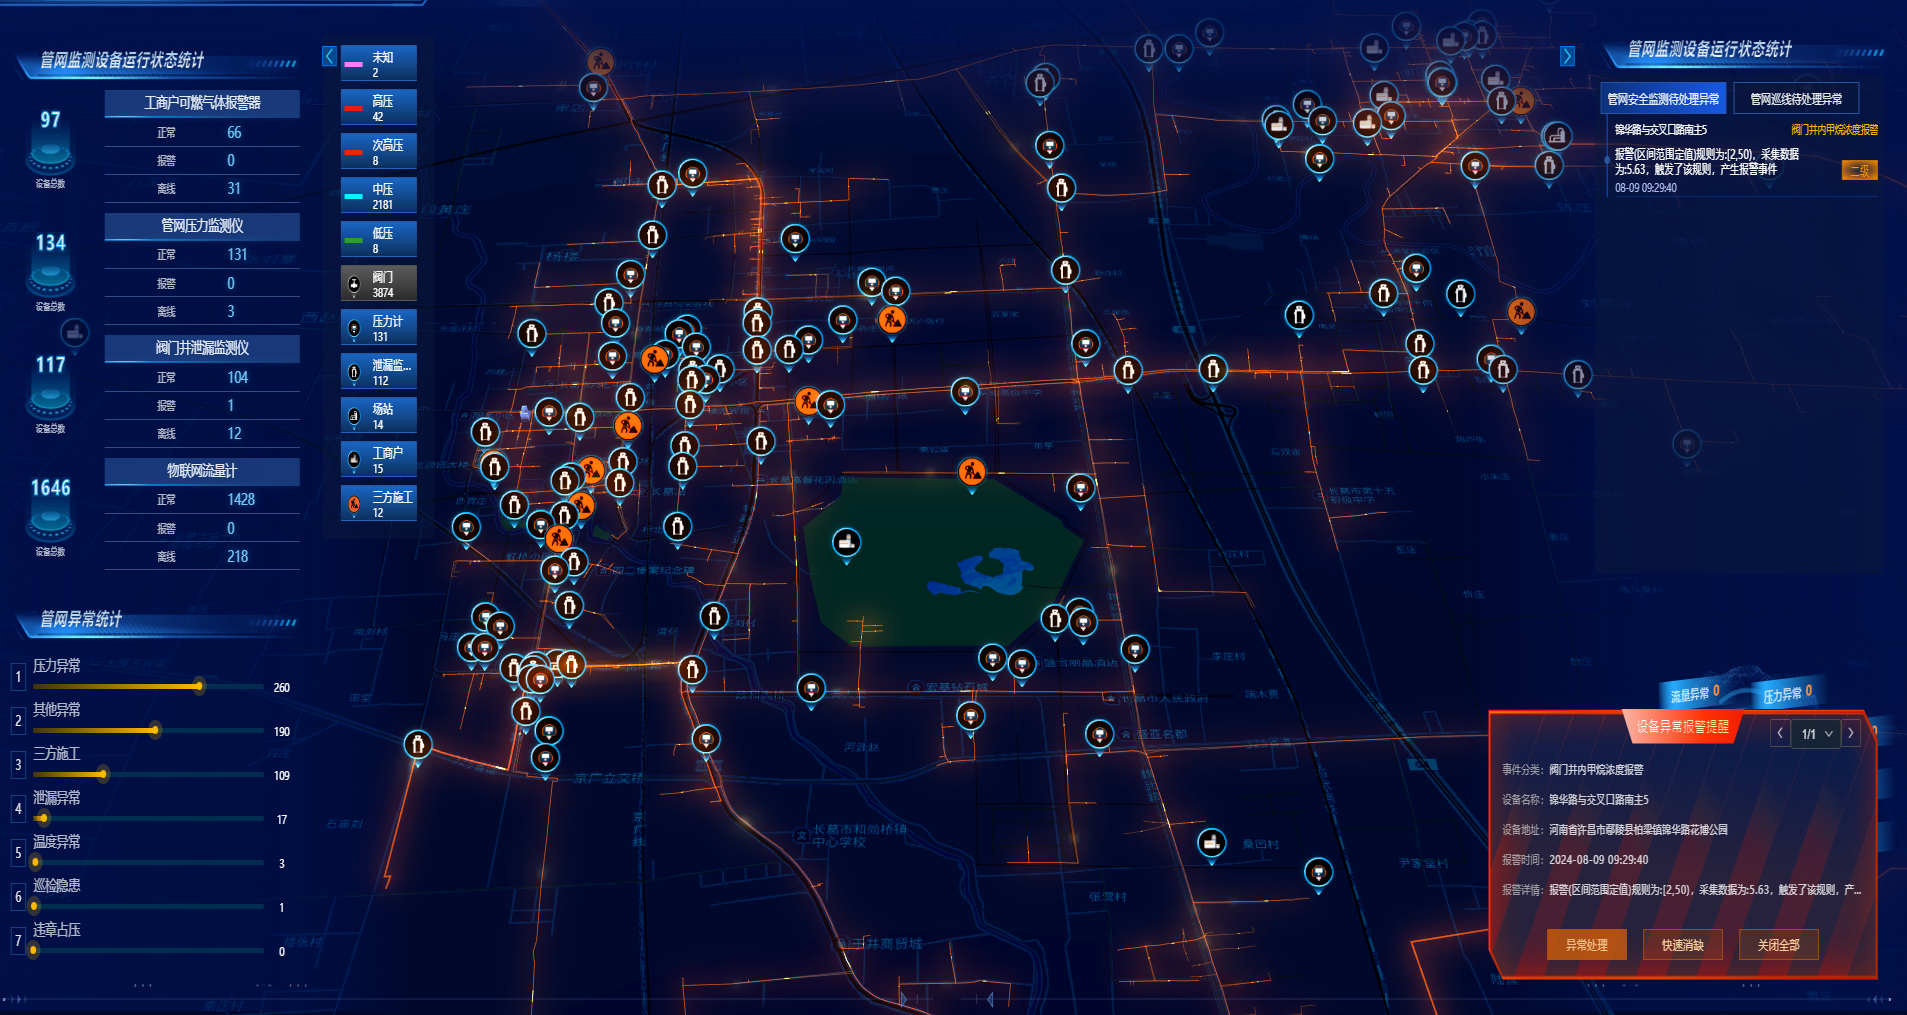
Task: Open the 阀门井泄漏监测仪 section header
Action: [202, 348]
